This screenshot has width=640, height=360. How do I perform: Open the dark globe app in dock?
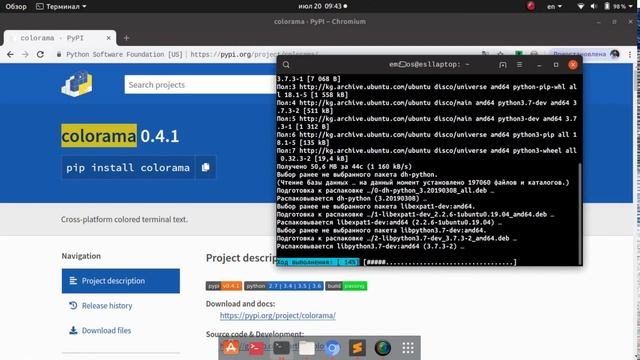coord(382,348)
